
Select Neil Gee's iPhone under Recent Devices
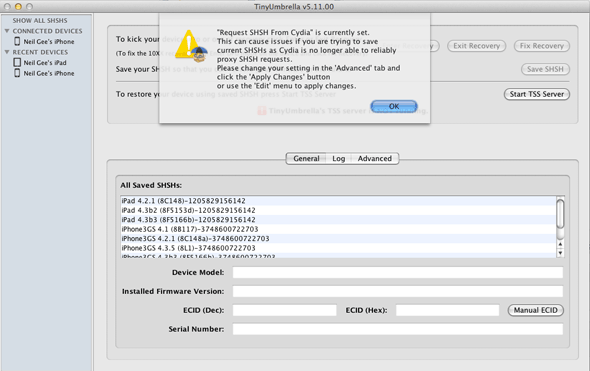point(49,73)
